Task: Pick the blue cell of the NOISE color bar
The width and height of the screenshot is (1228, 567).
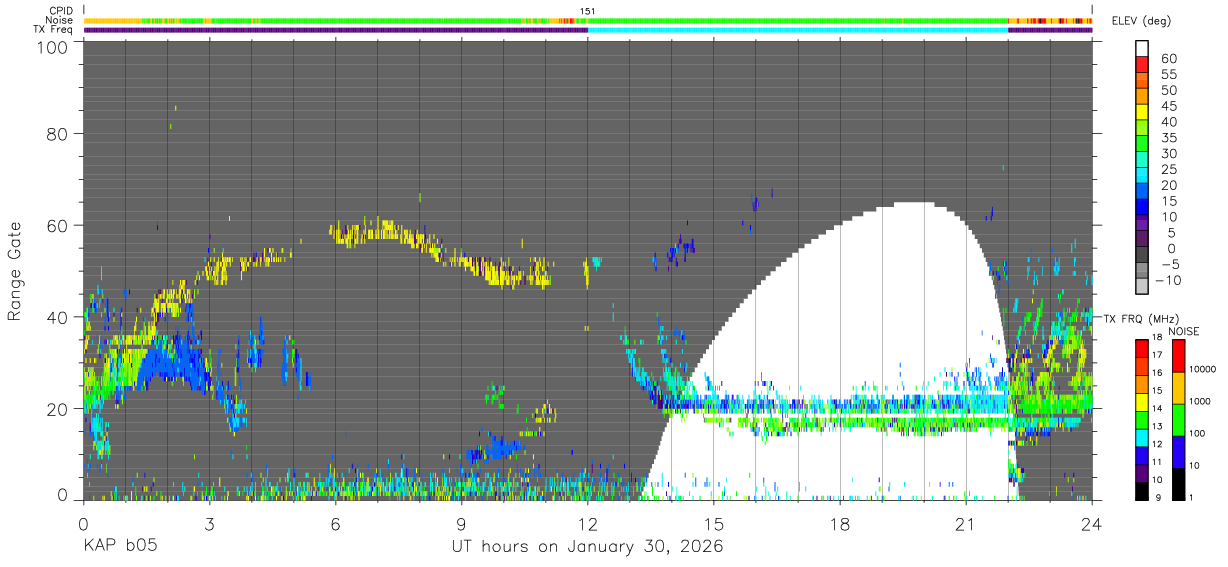Action: [x=1179, y=452]
